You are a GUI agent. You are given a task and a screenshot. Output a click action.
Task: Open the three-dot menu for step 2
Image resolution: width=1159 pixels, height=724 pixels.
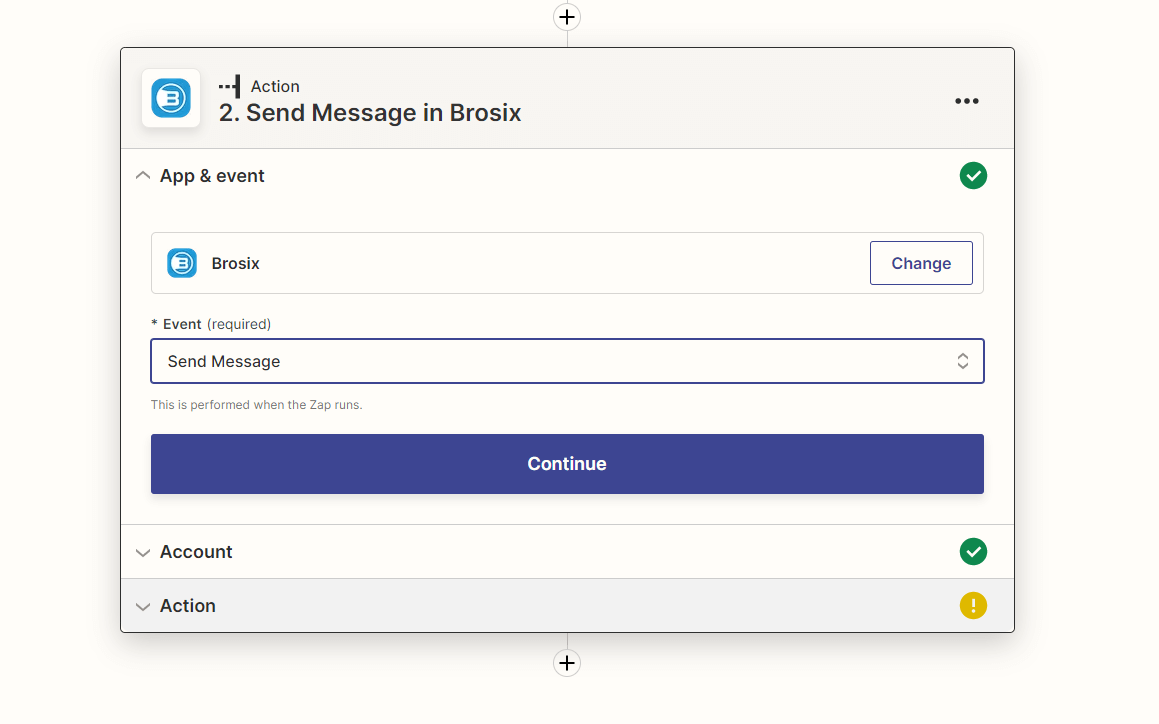pyautogui.click(x=966, y=101)
